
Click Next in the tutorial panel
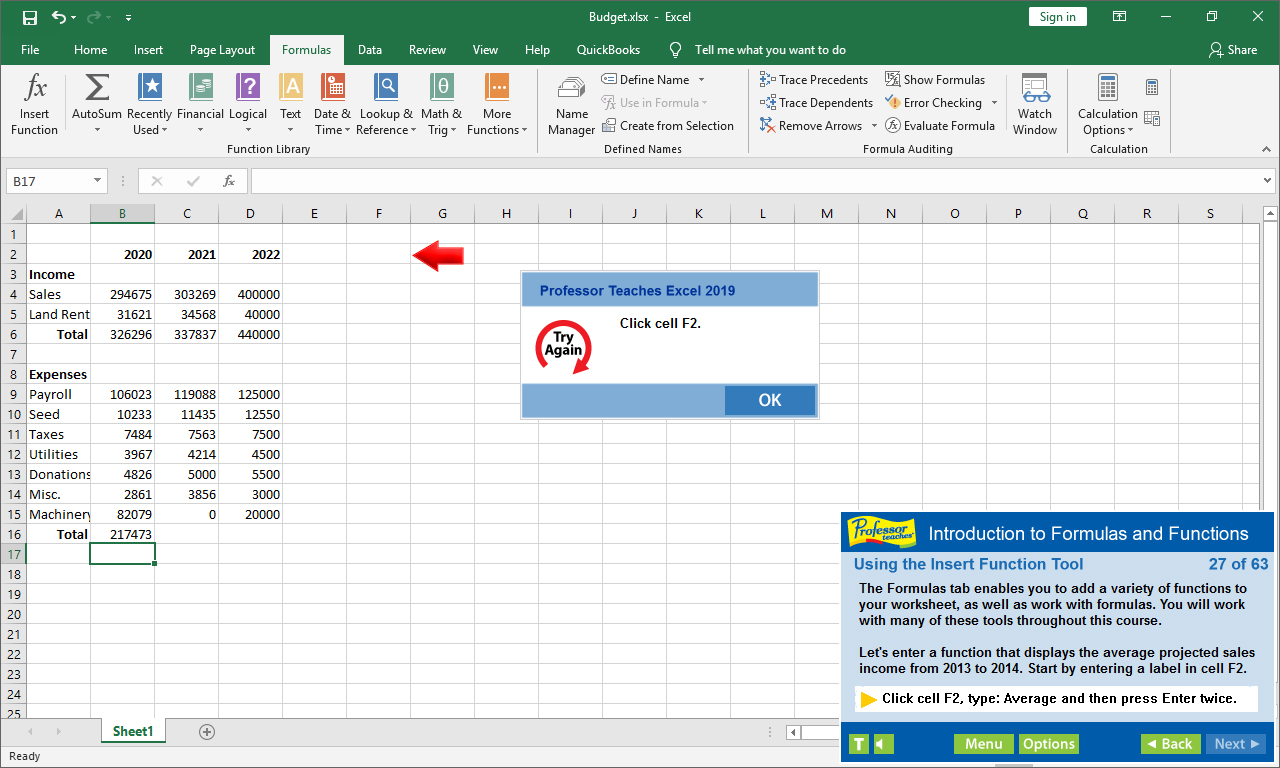coord(1235,743)
